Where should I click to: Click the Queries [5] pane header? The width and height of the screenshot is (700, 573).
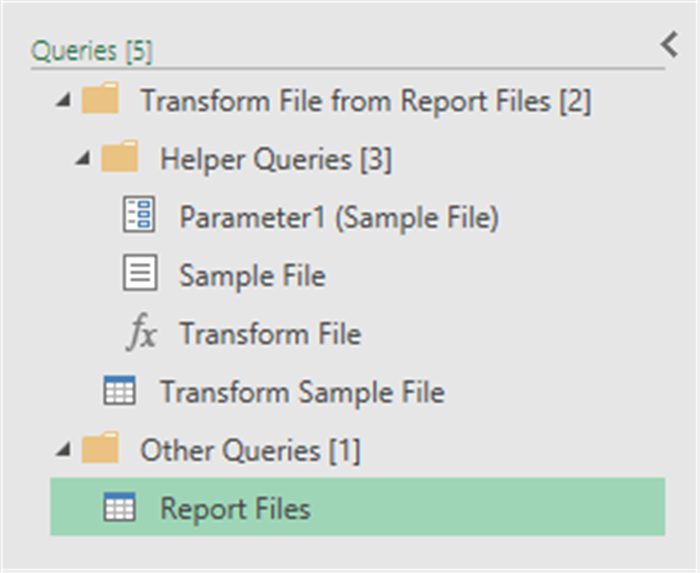coord(92,51)
